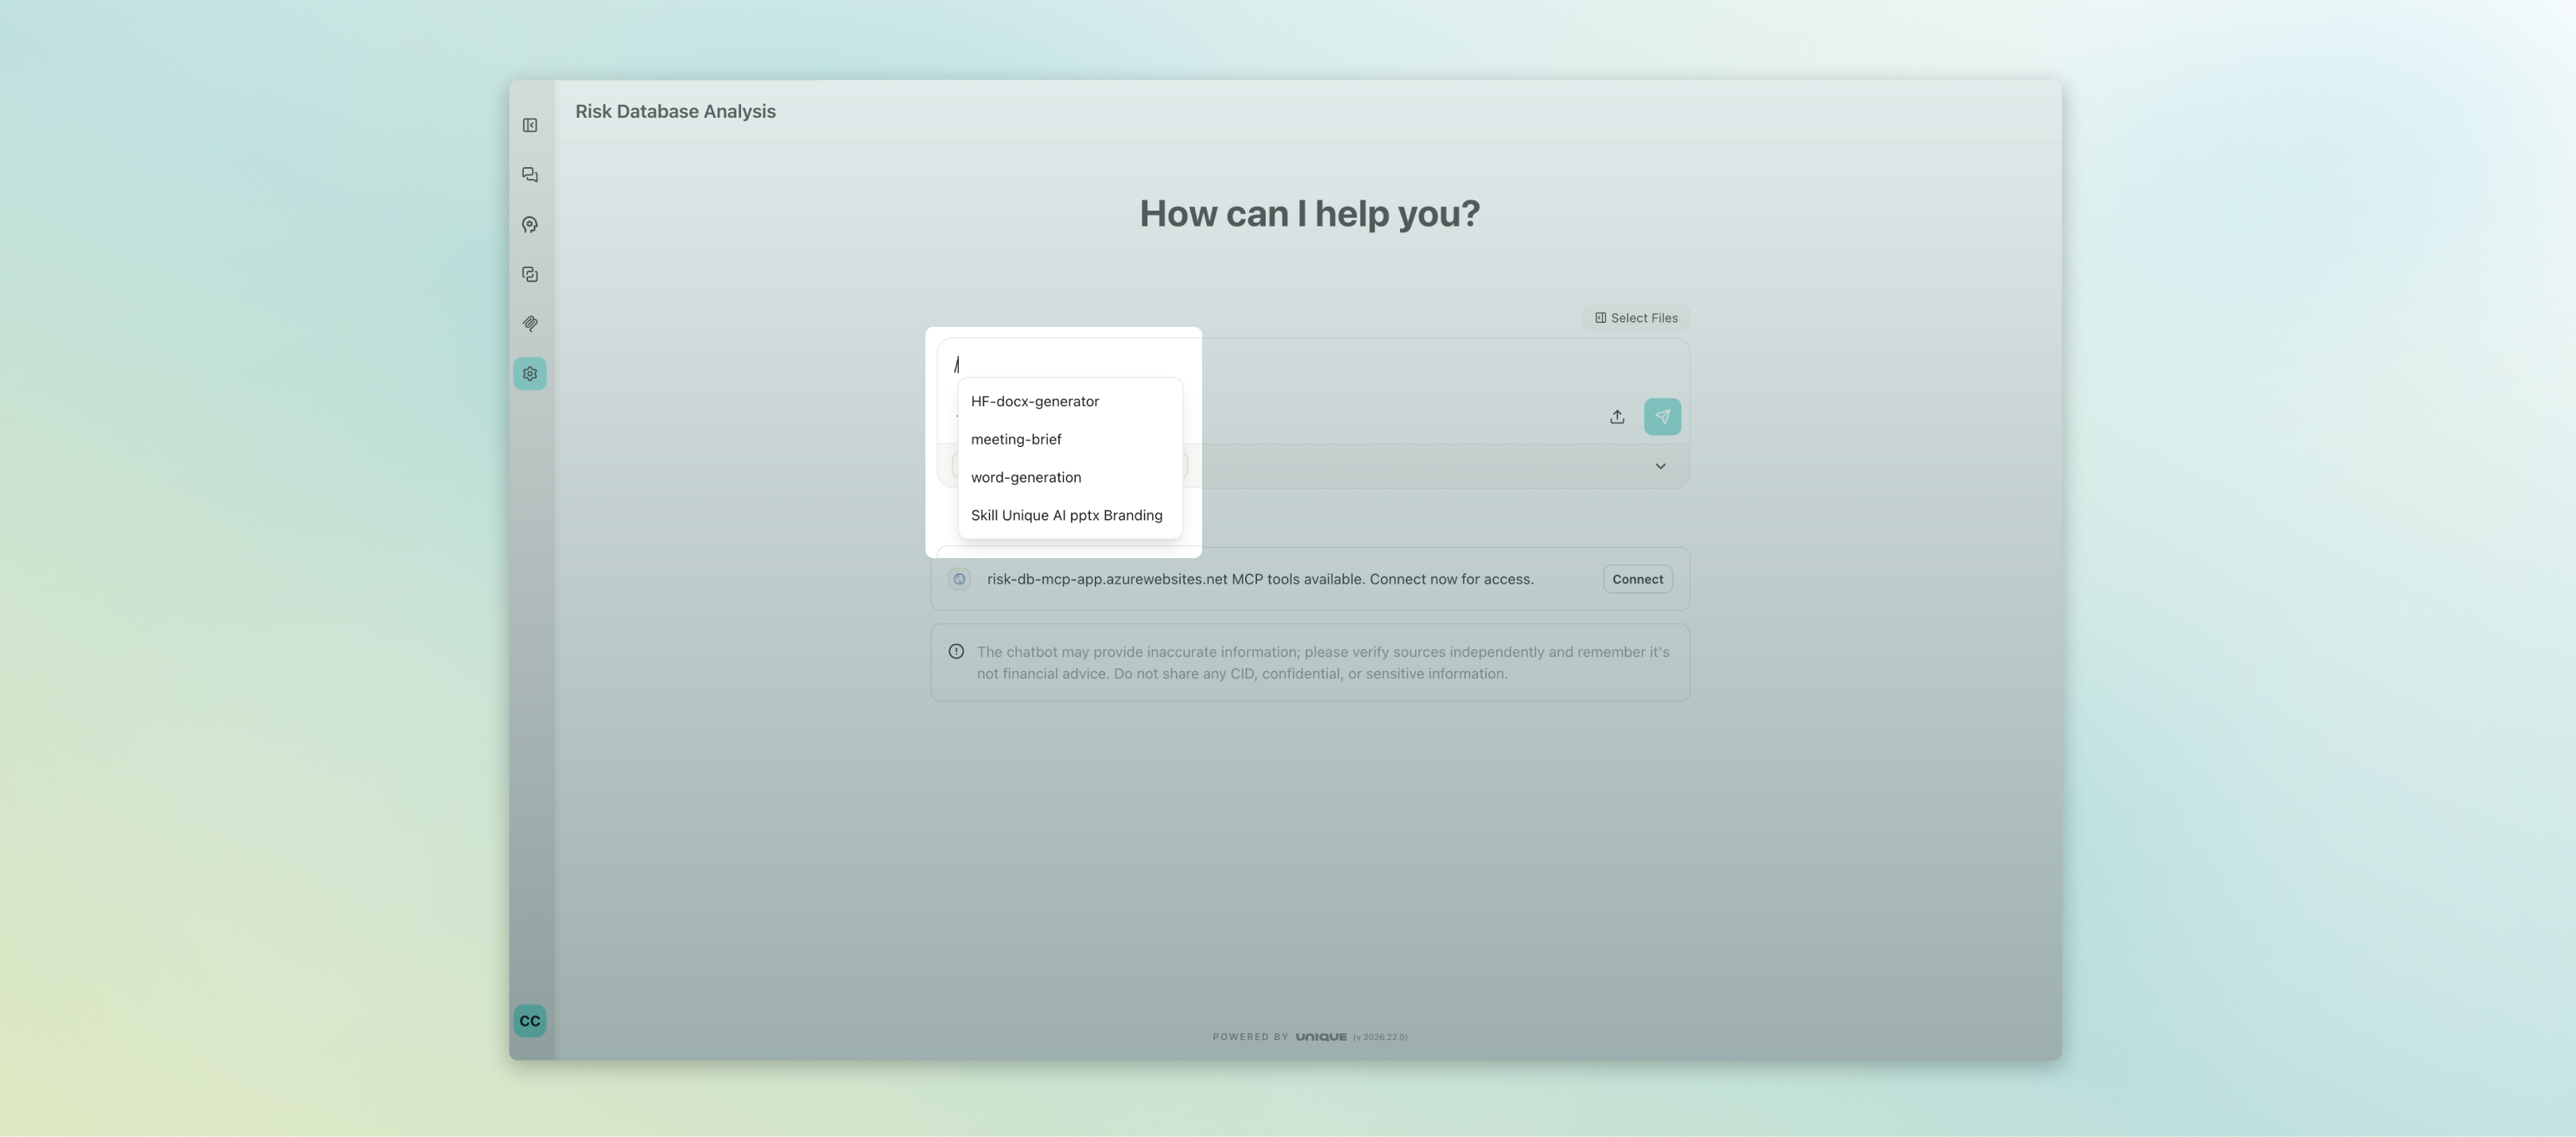Open the paperclip attachments sidebar icon
Viewport: 2576px width, 1137px height.
[530, 324]
